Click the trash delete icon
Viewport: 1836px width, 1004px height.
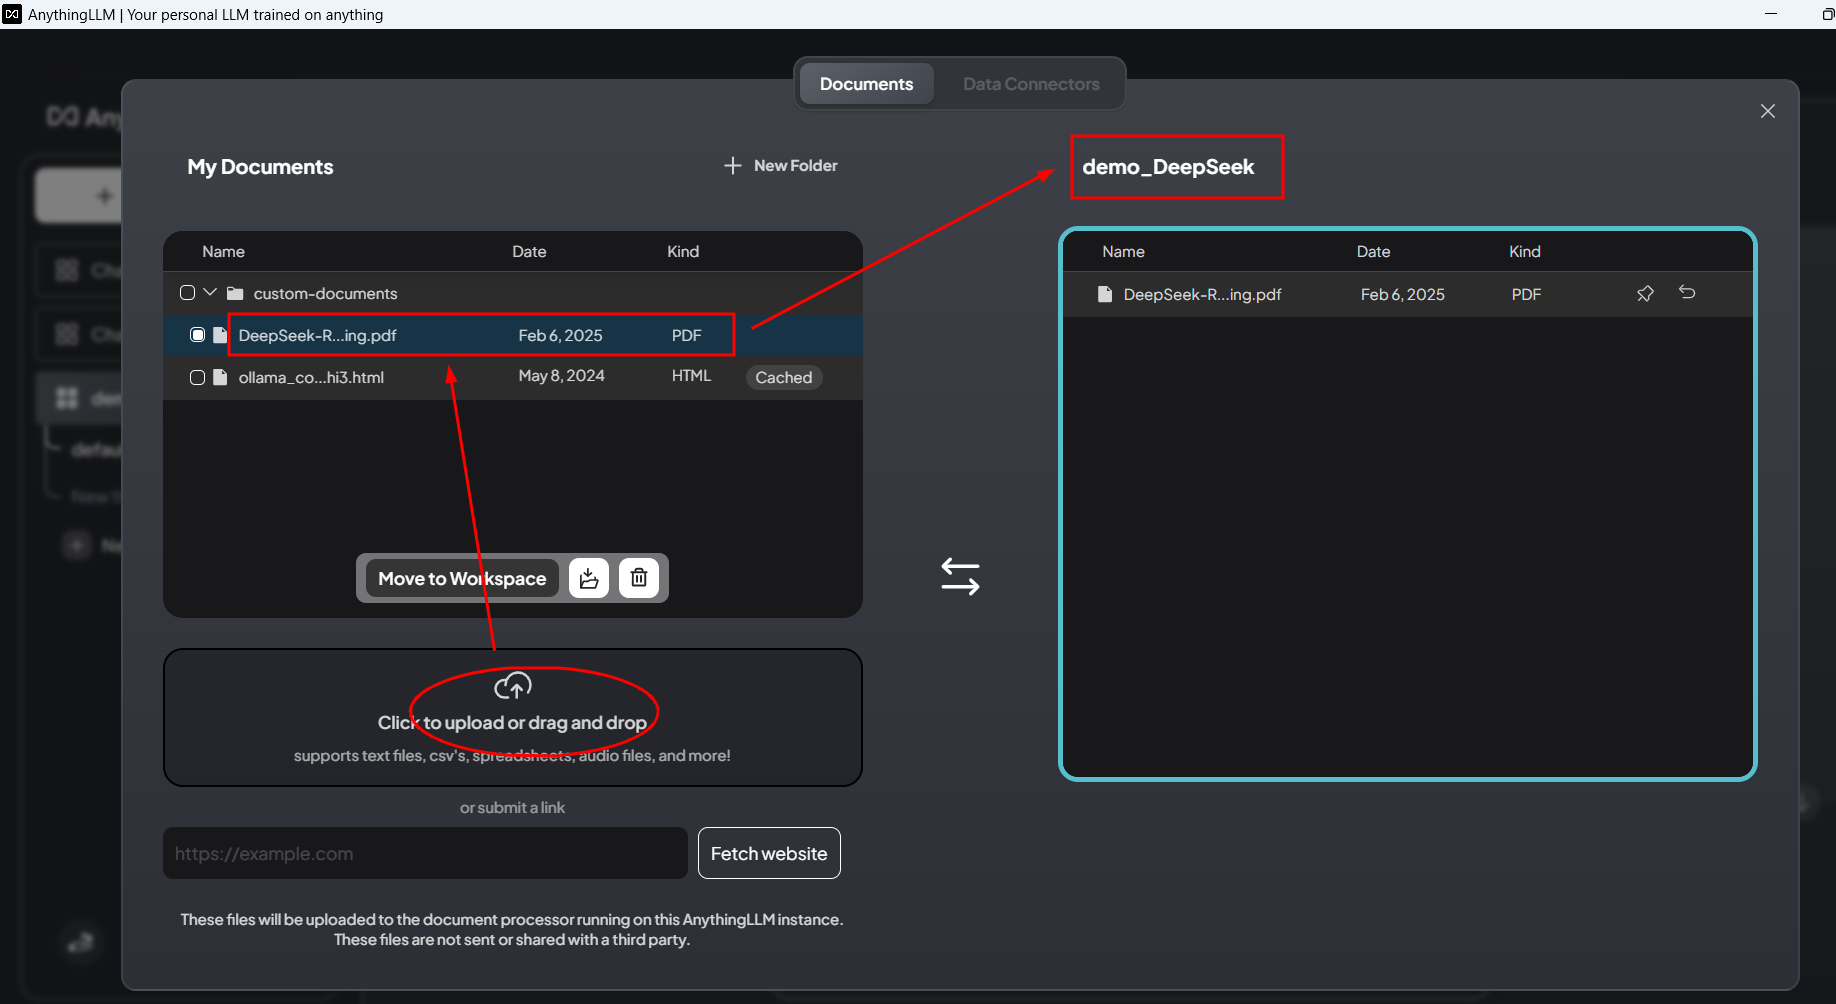[639, 578]
